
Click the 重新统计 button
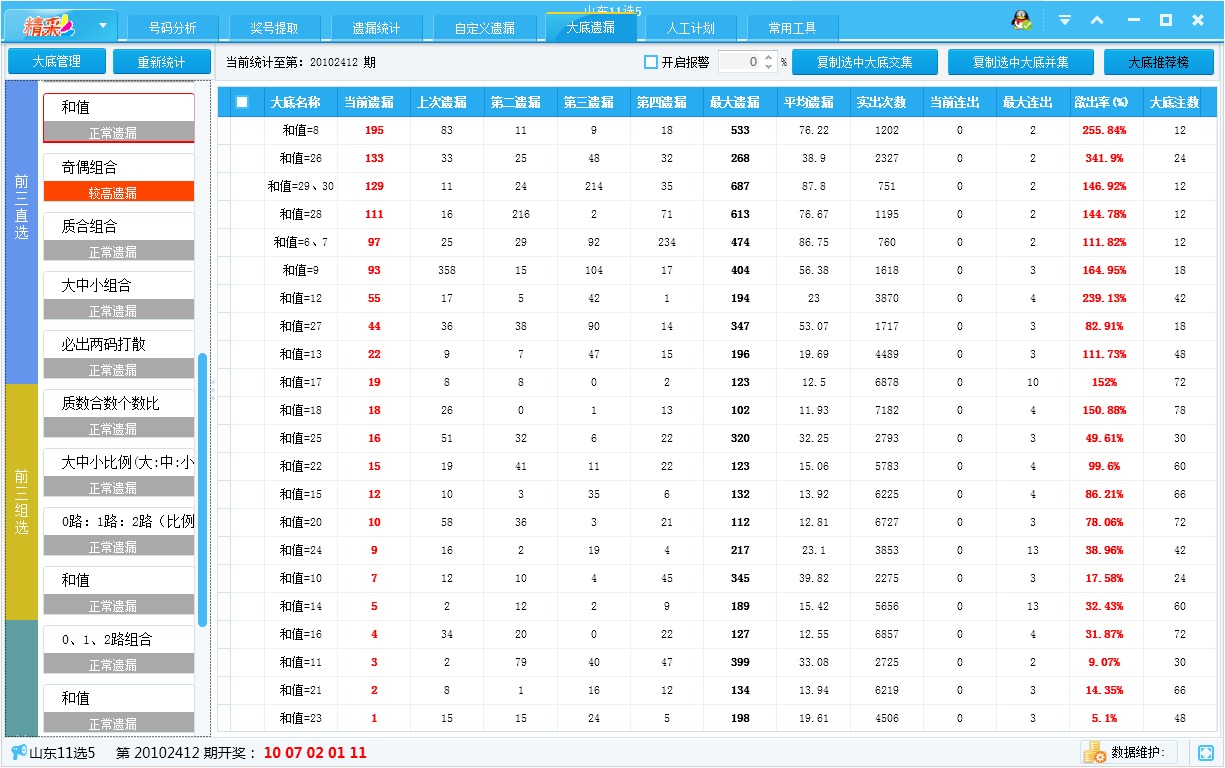click(x=162, y=60)
